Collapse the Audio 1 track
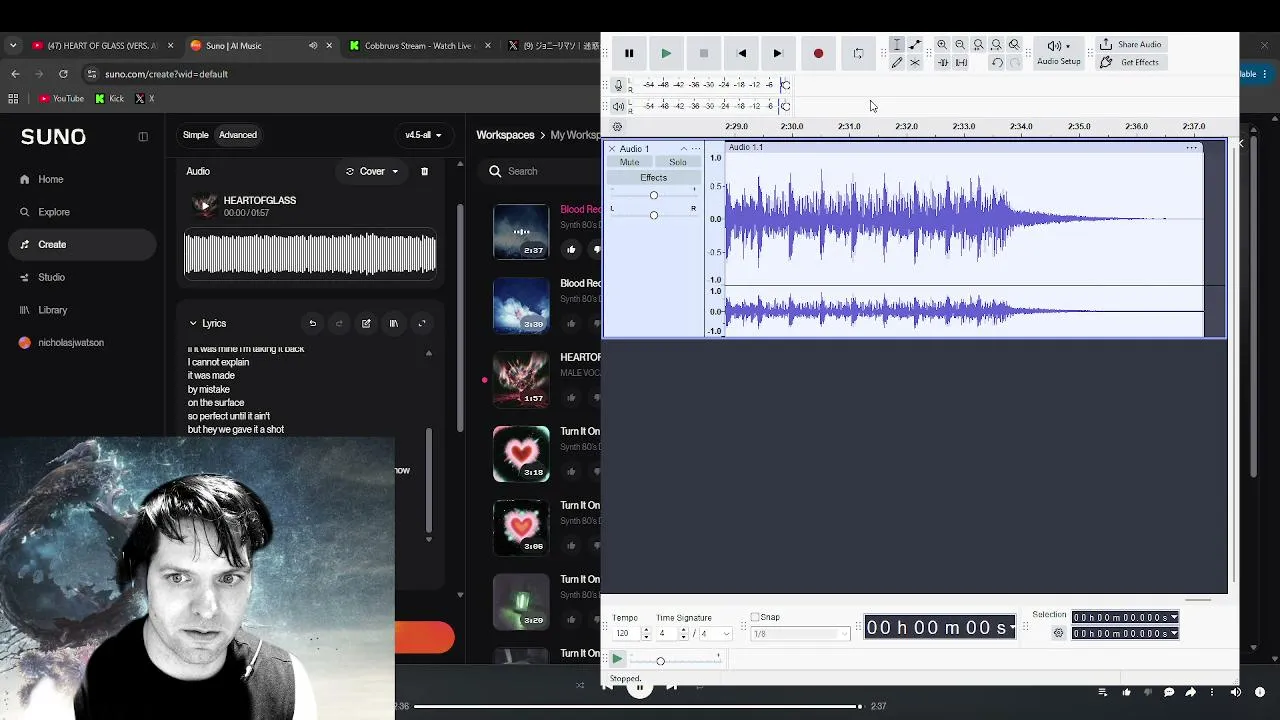The height and width of the screenshot is (720, 1280). [684, 149]
